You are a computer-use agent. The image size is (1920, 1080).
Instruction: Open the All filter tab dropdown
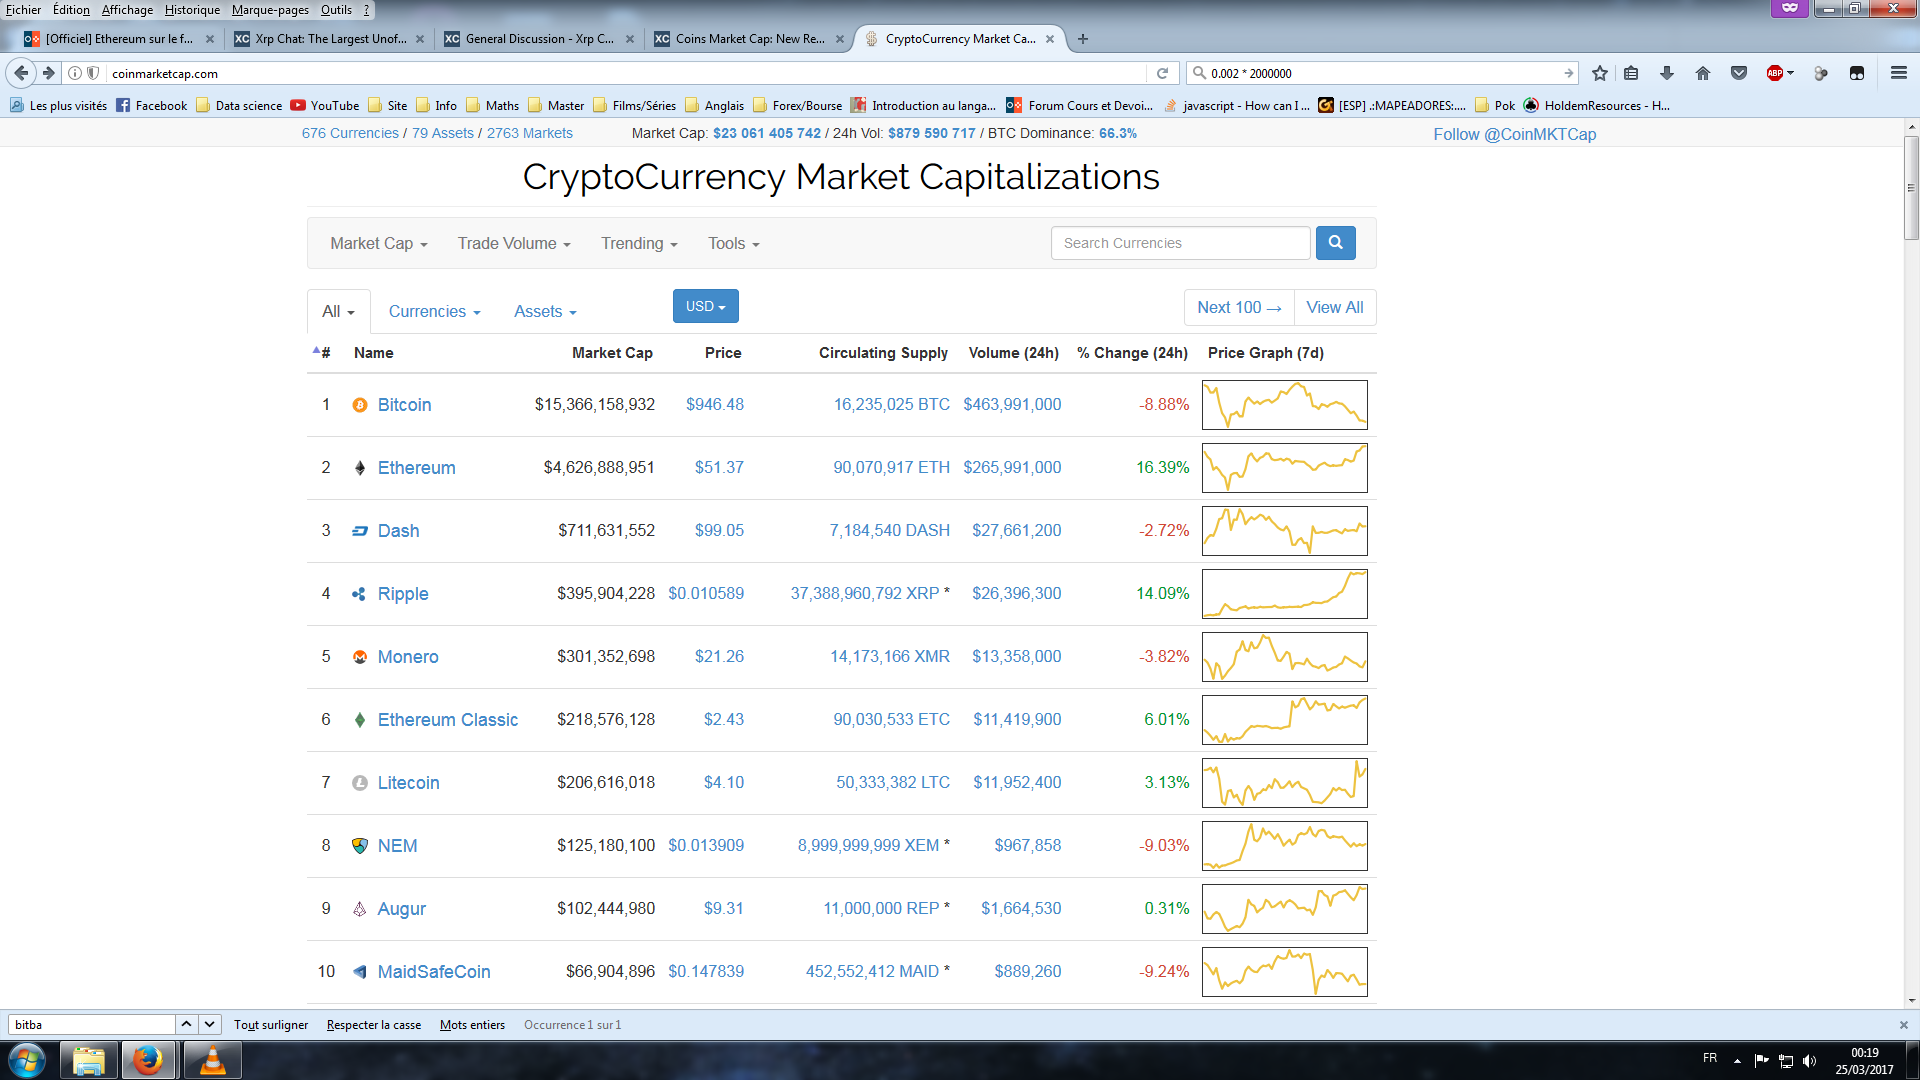click(x=339, y=312)
